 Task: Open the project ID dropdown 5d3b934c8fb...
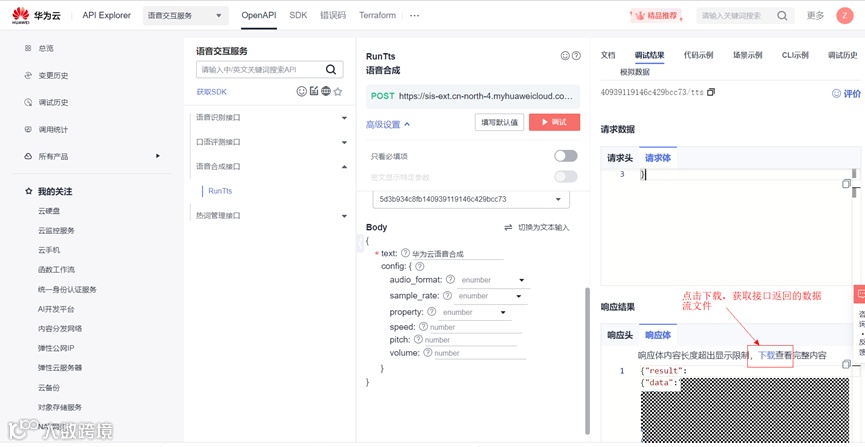pos(471,199)
